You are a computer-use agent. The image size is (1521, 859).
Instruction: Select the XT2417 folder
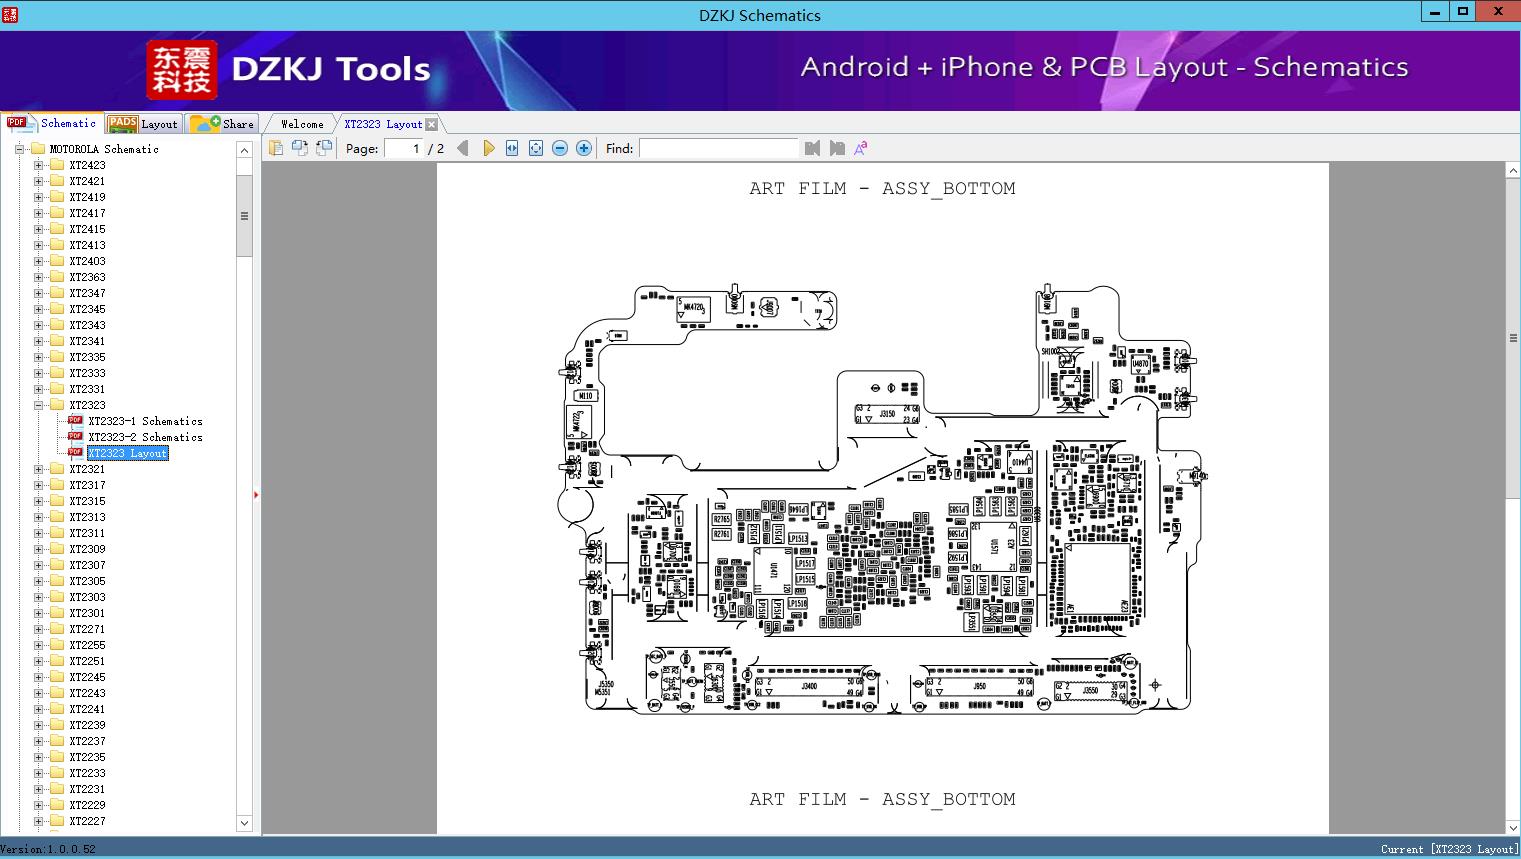point(87,213)
